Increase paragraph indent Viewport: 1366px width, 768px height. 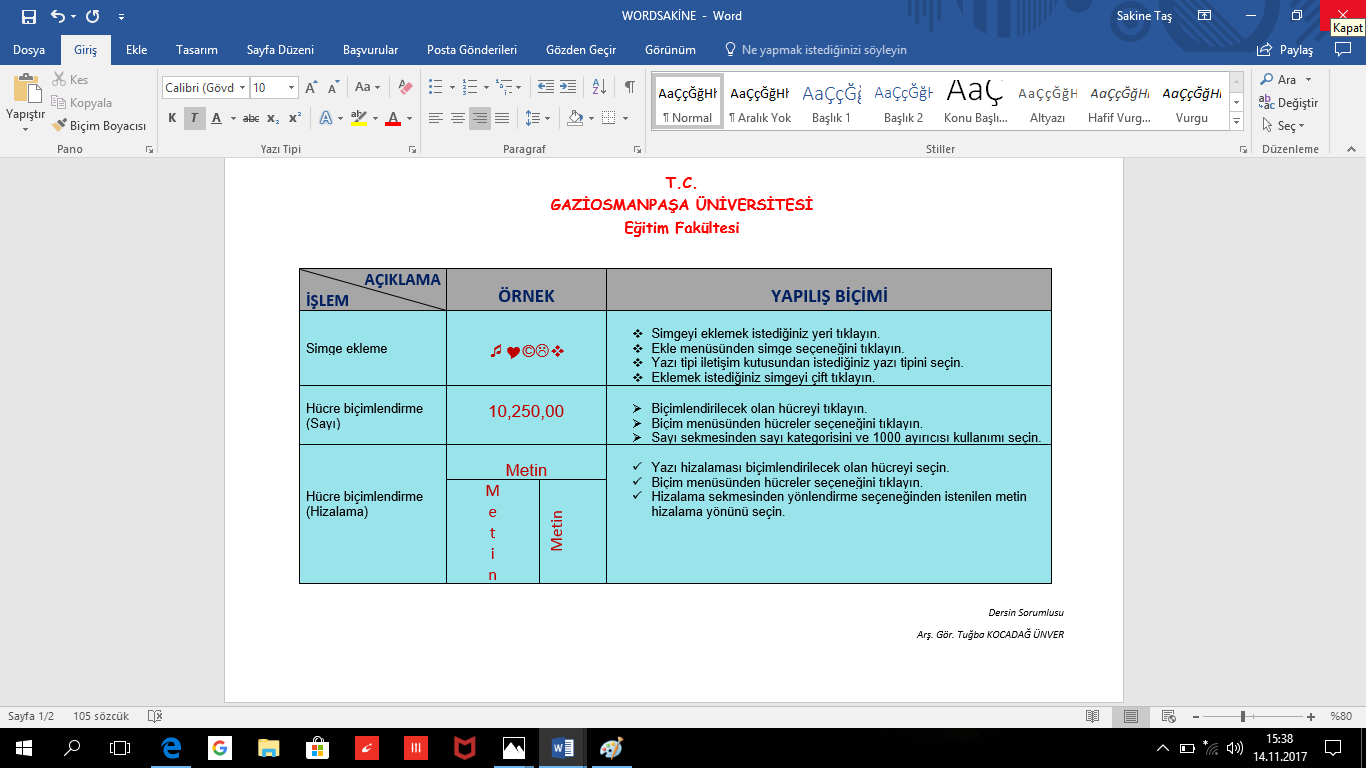(x=568, y=87)
